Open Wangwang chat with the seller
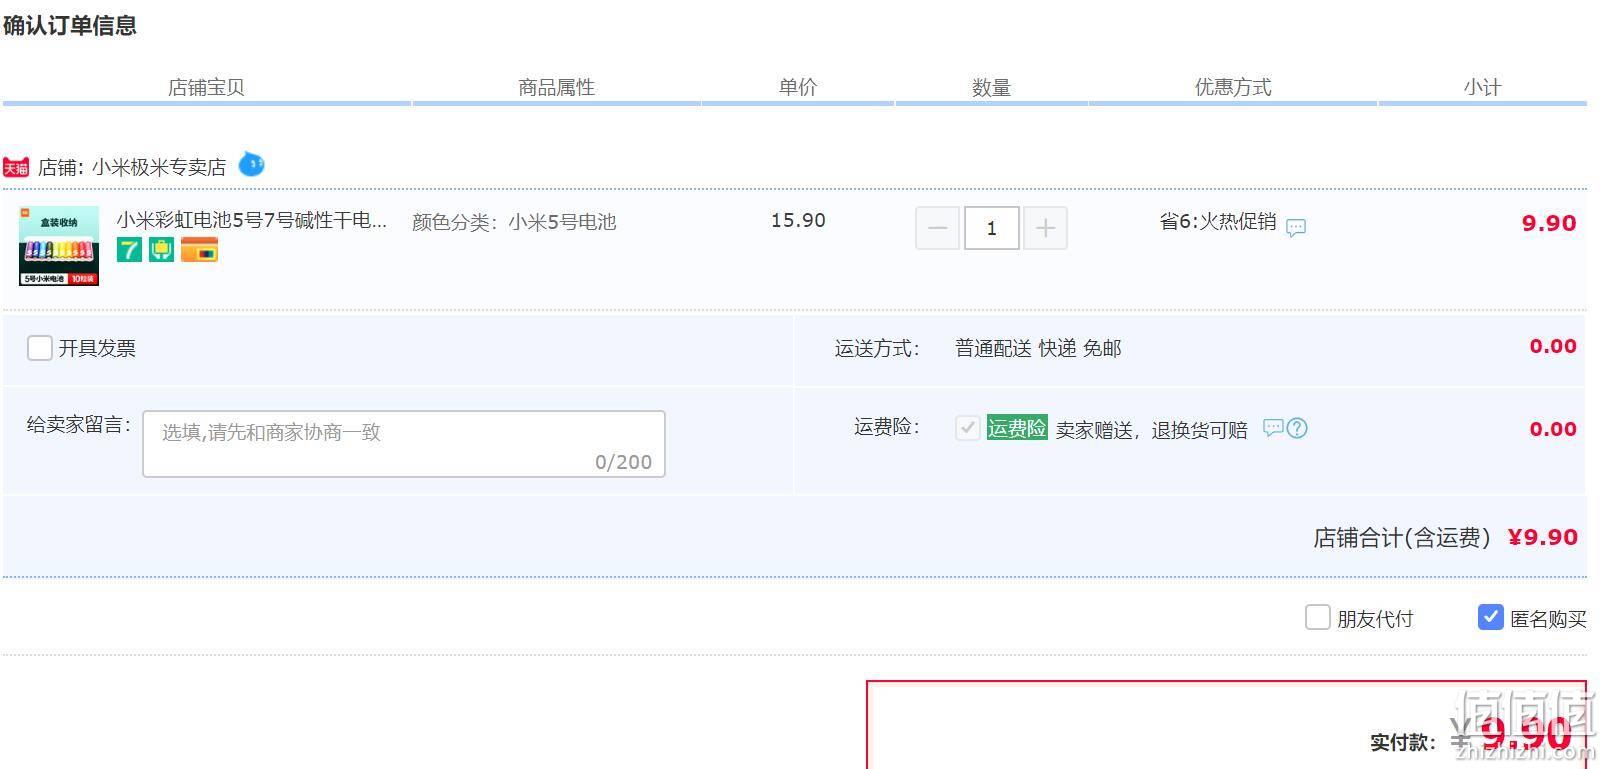Screen dimensions: 1605x769 pyautogui.click(x=251, y=164)
